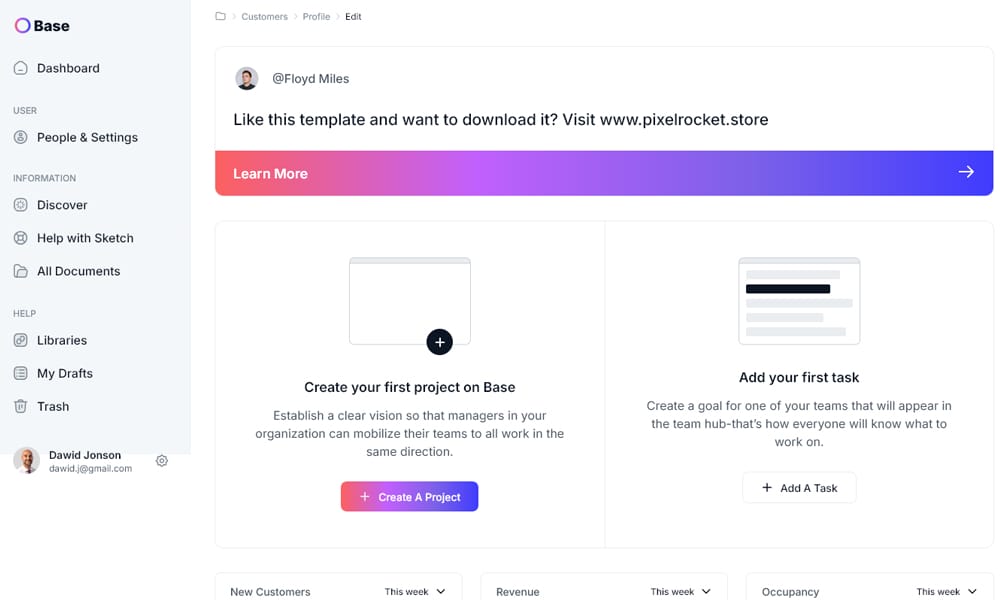This screenshot has height=600, width=1000.
Task: Open the This week dropdown for New Customers
Action: tap(414, 592)
